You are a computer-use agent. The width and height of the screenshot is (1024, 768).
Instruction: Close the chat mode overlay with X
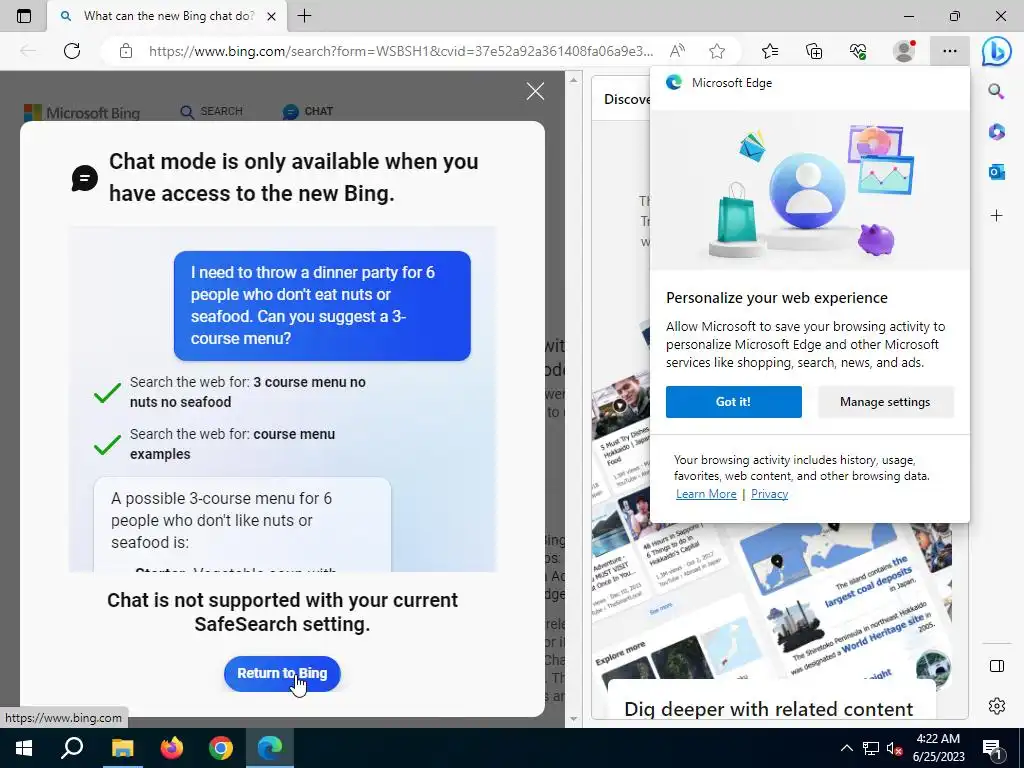[536, 91]
